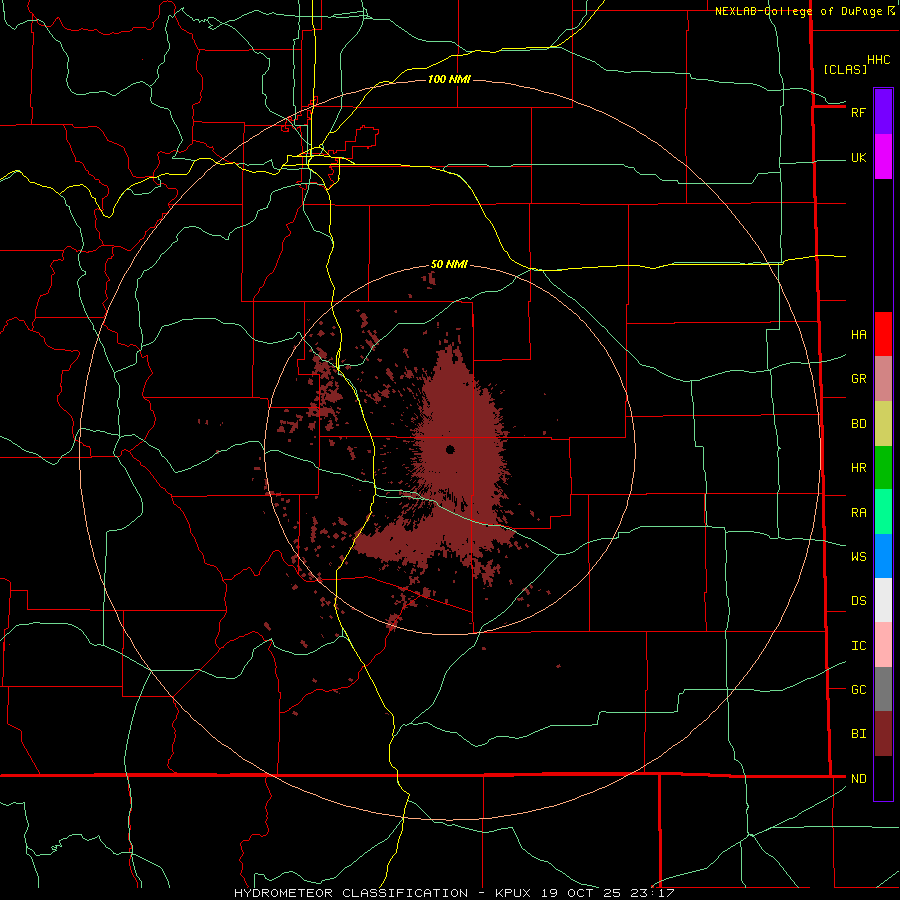
Task: Click the dusty pink GR legend swatch
Action: point(883,379)
